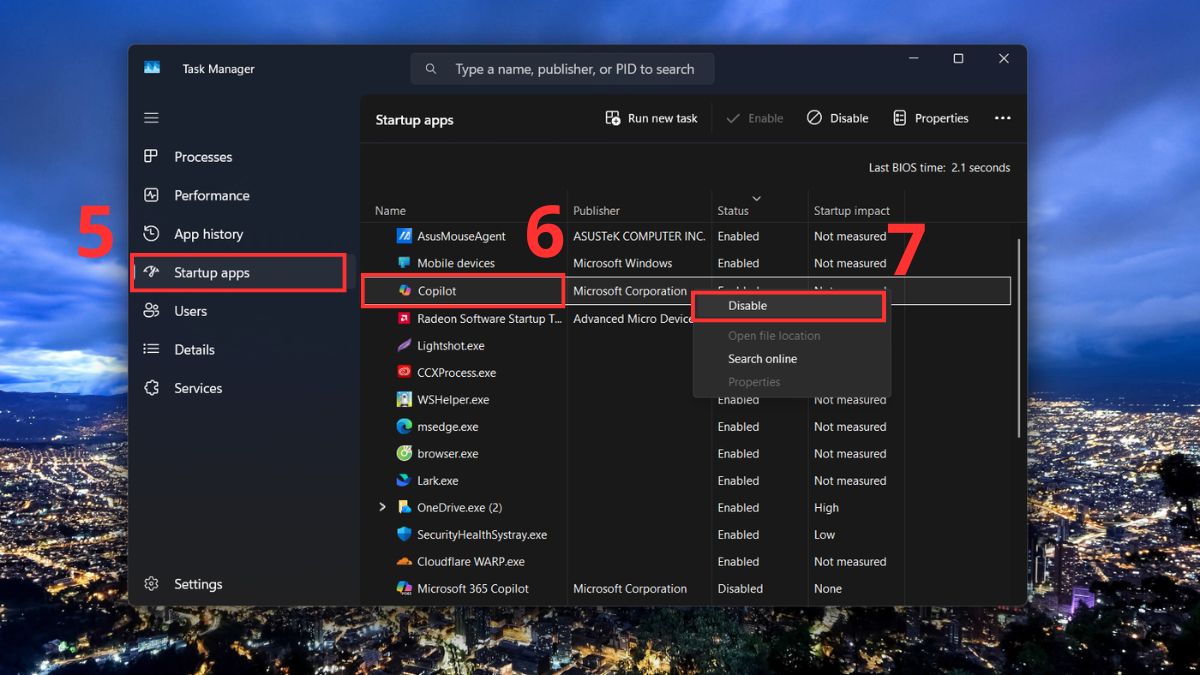Open Properties from the toolbar
This screenshot has height=675, width=1200.
pyautogui.click(x=930, y=118)
